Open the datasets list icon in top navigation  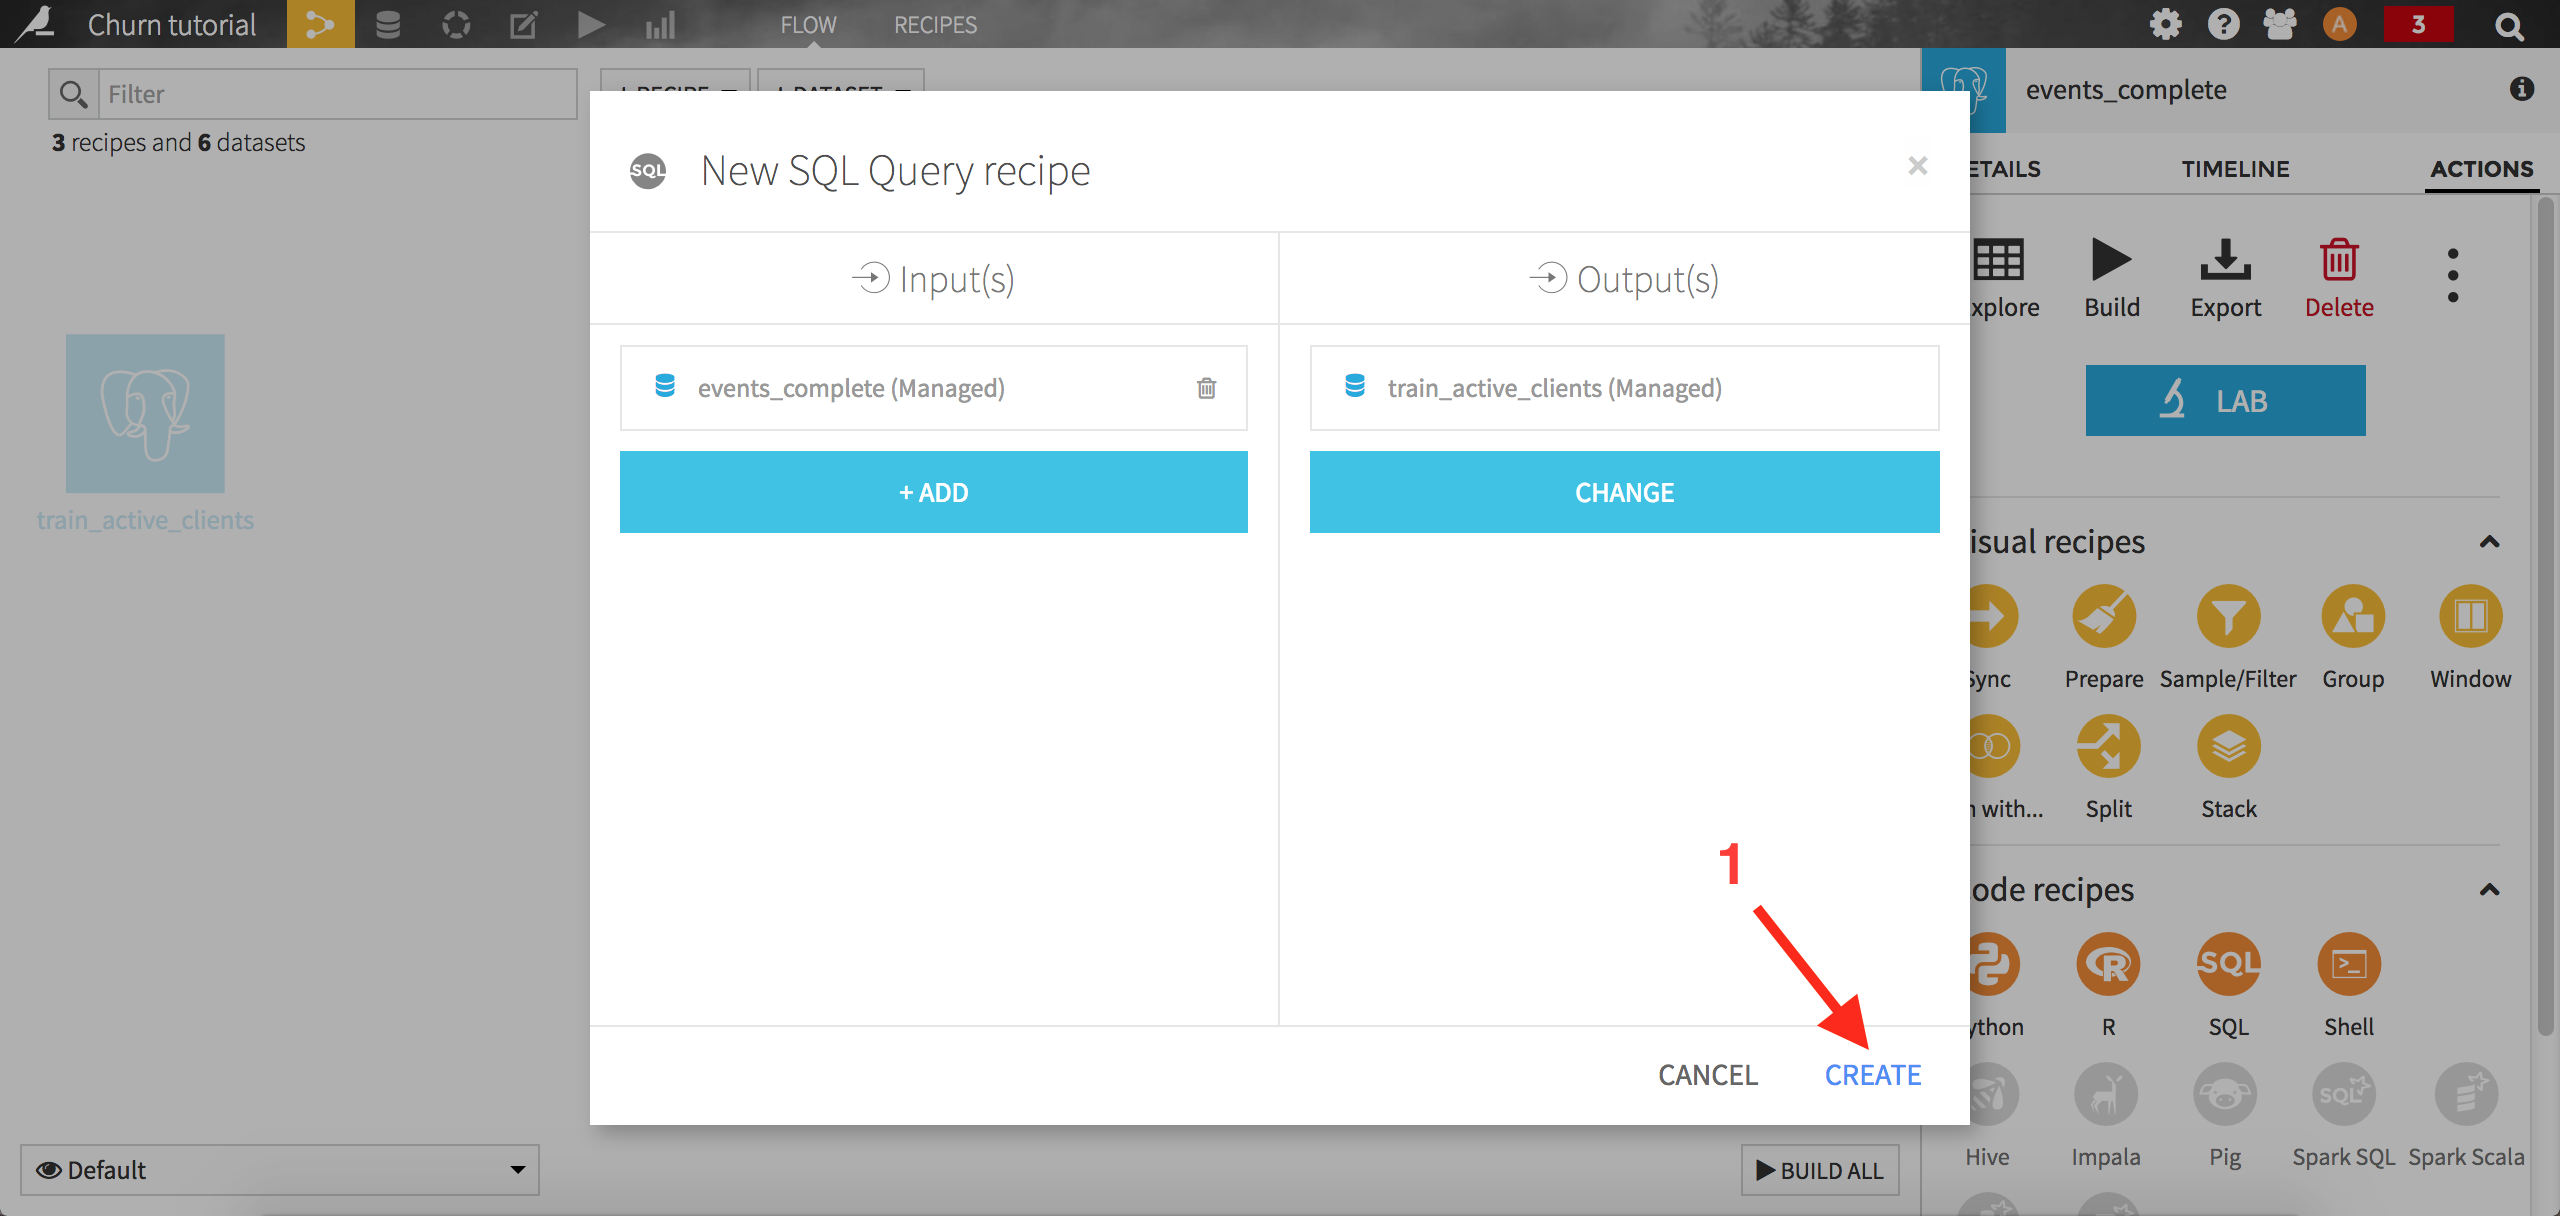click(388, 24)
